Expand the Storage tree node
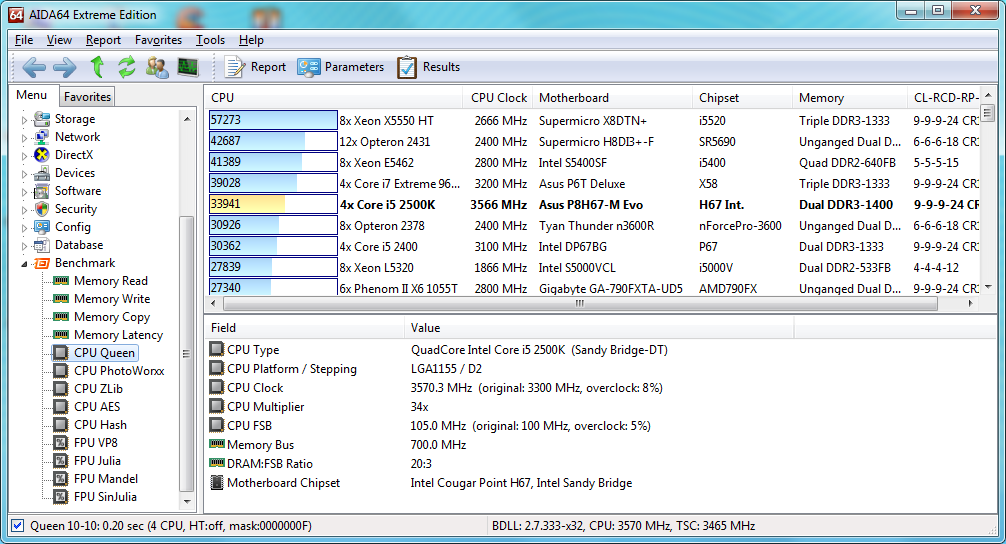Image resolution: width=1006 pixels, height=544 pixels. click(24, 119)
